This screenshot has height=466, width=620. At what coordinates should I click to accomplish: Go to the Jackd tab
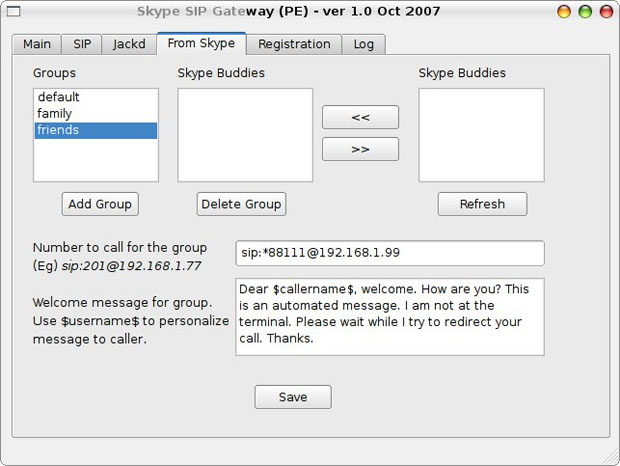click(129, 44)
